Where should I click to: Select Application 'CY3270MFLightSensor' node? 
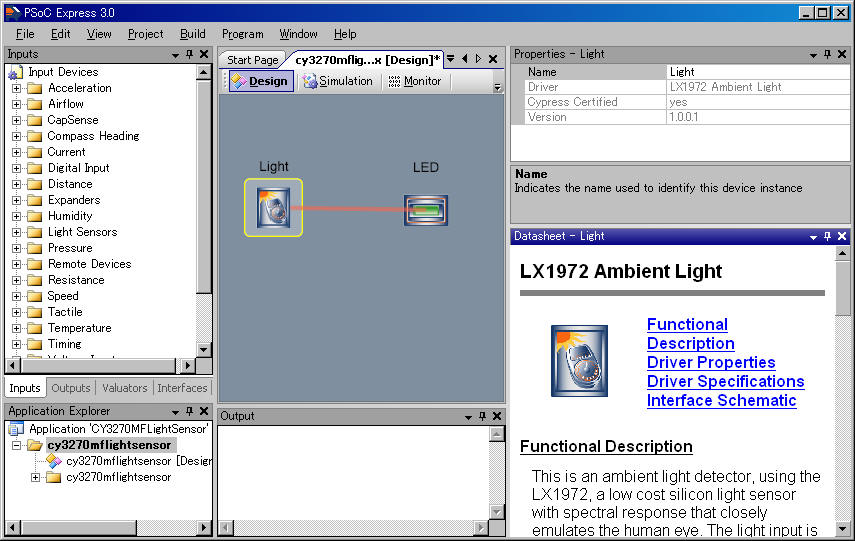pyautogui.click(x=118, y=429)
